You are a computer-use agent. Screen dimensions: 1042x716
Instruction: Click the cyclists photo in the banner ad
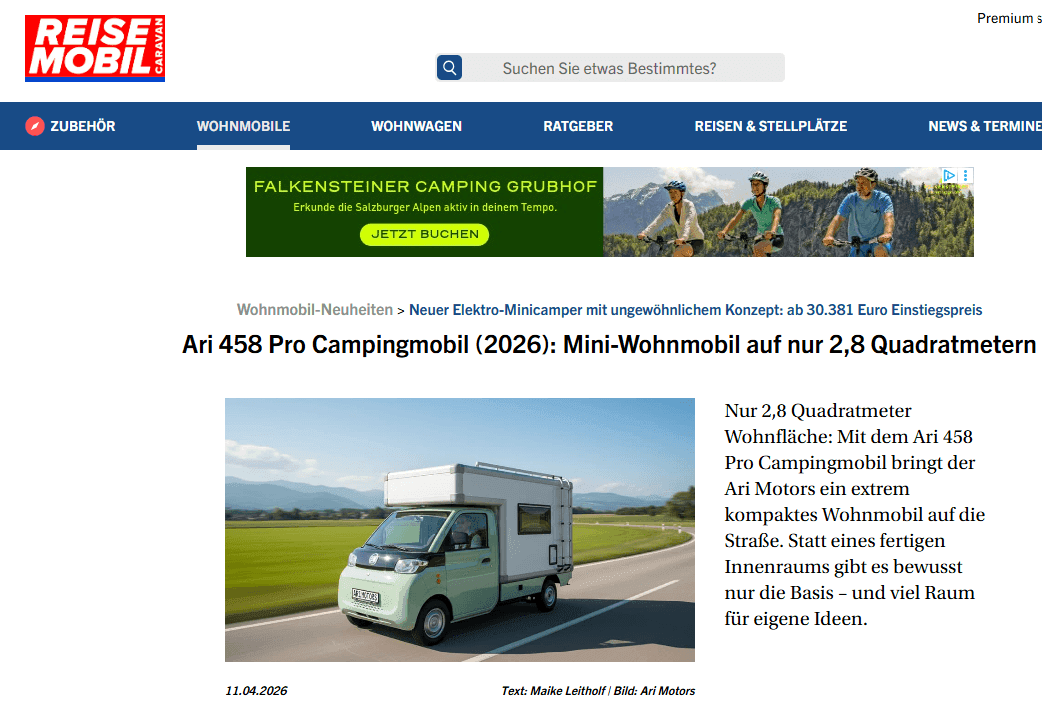[x=788, y=212]
